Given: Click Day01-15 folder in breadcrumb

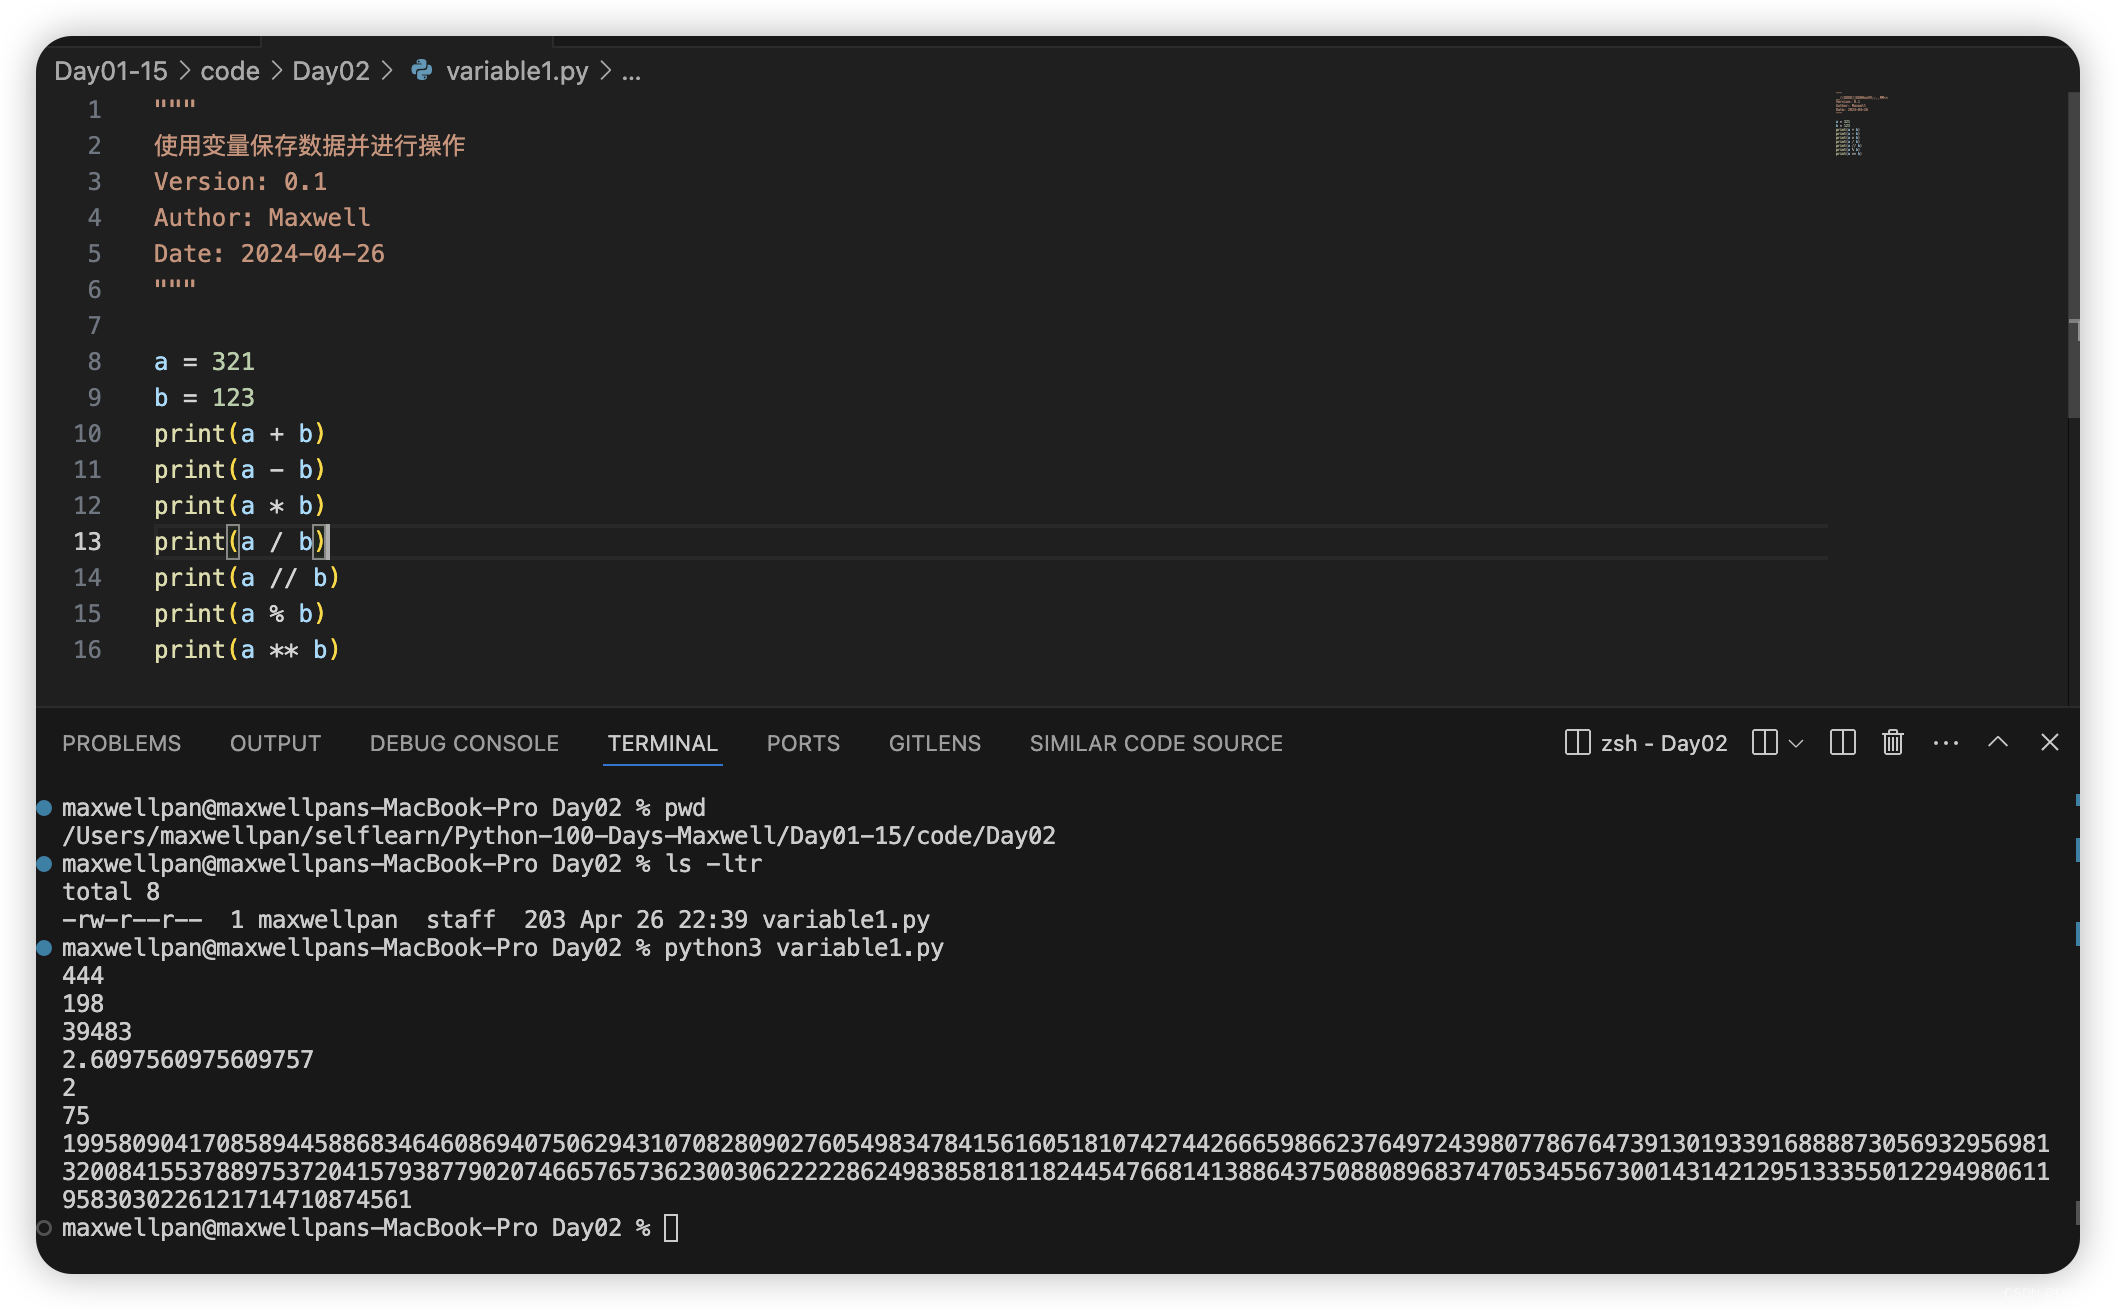Looking at the screenshot, I should (x=111, y=71).
